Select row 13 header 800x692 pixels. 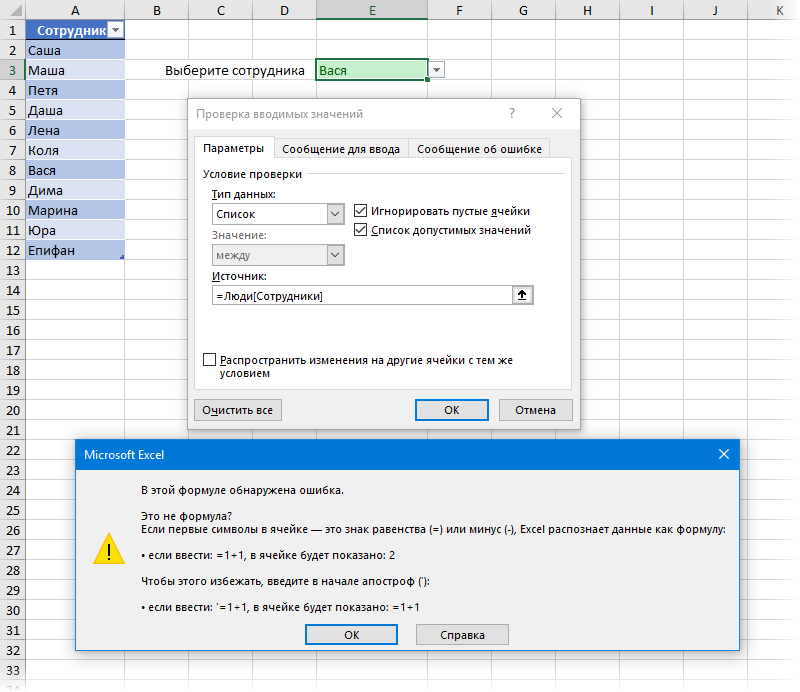pyautogui.click(x=13, y=270)
